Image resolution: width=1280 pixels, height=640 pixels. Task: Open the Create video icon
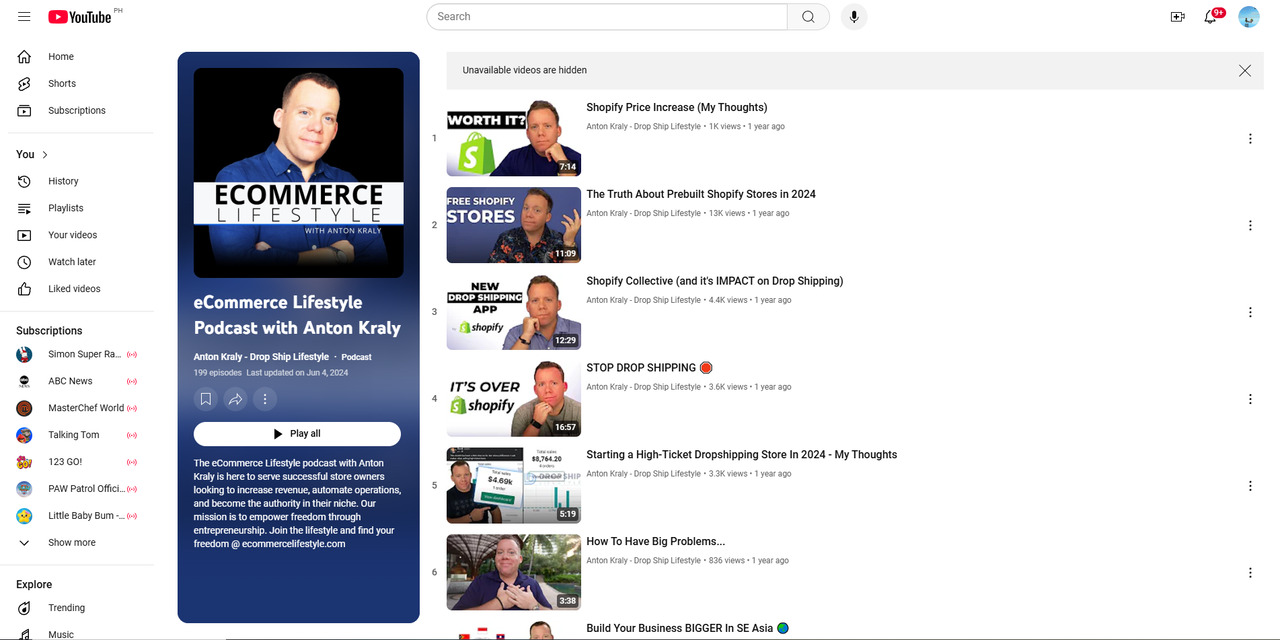[x=1177, y=17]
